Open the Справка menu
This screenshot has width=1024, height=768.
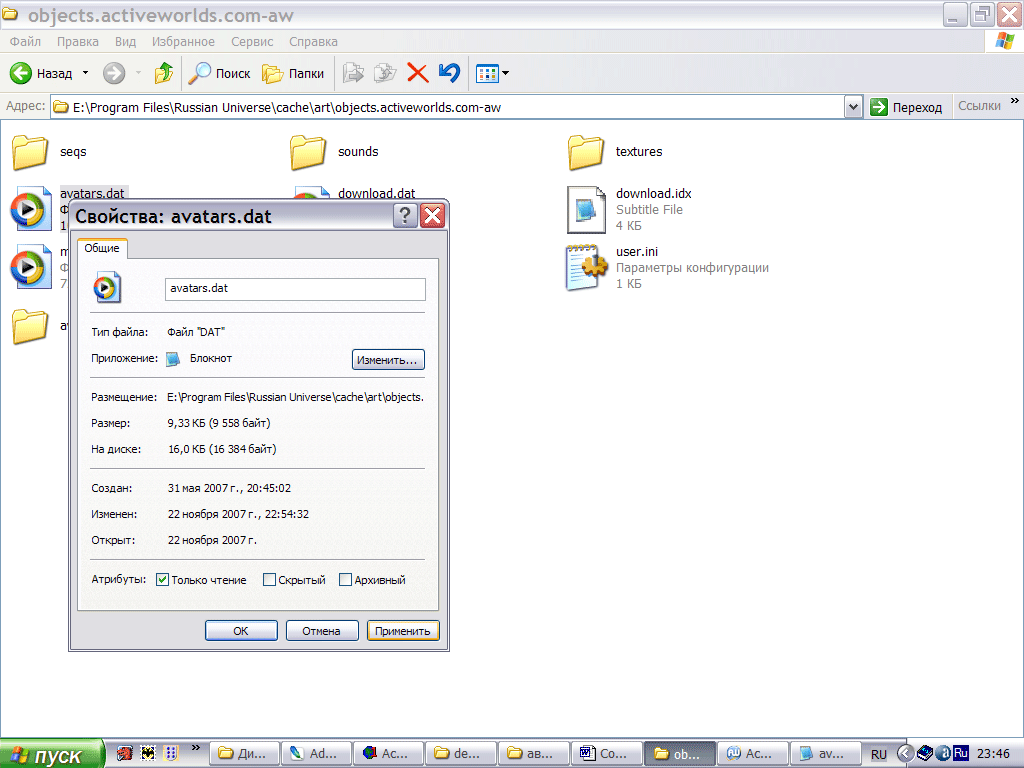click(313, 42)
